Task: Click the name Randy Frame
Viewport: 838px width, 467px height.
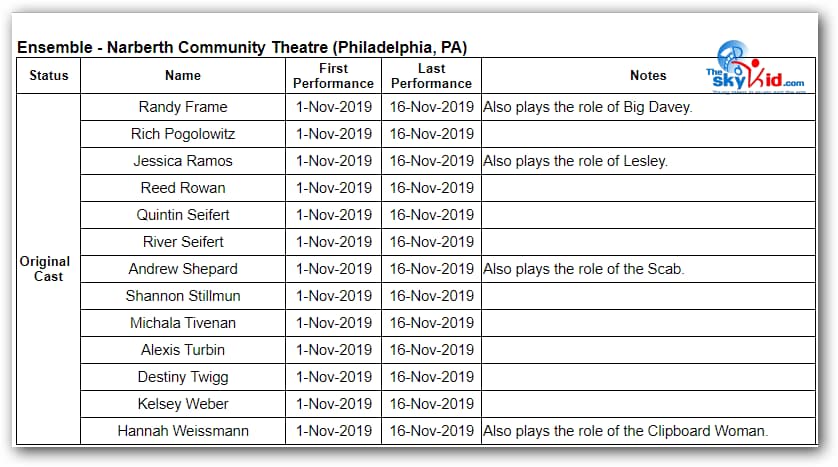Action: pos(183,107)
